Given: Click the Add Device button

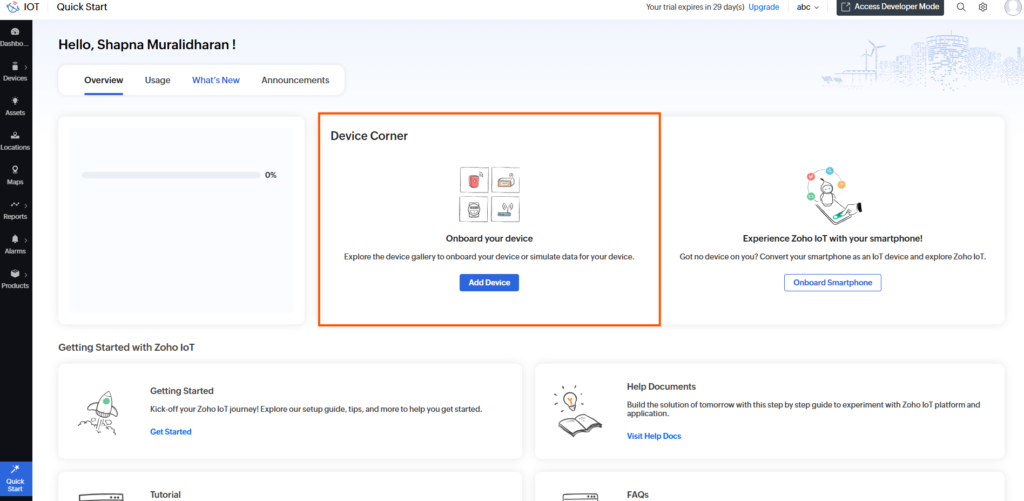Looking at the screenshot, I should [x=489, y=283].
